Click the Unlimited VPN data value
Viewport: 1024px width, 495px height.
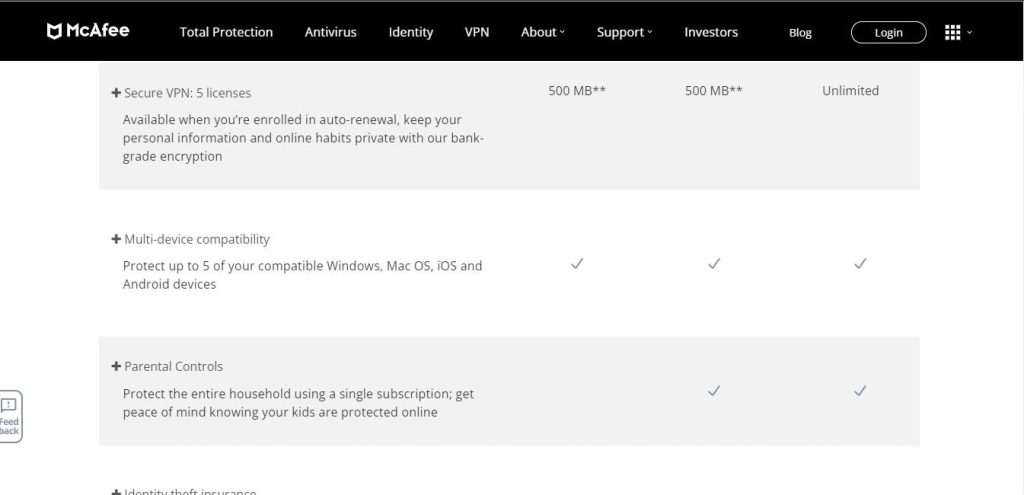tap(850, 91)
